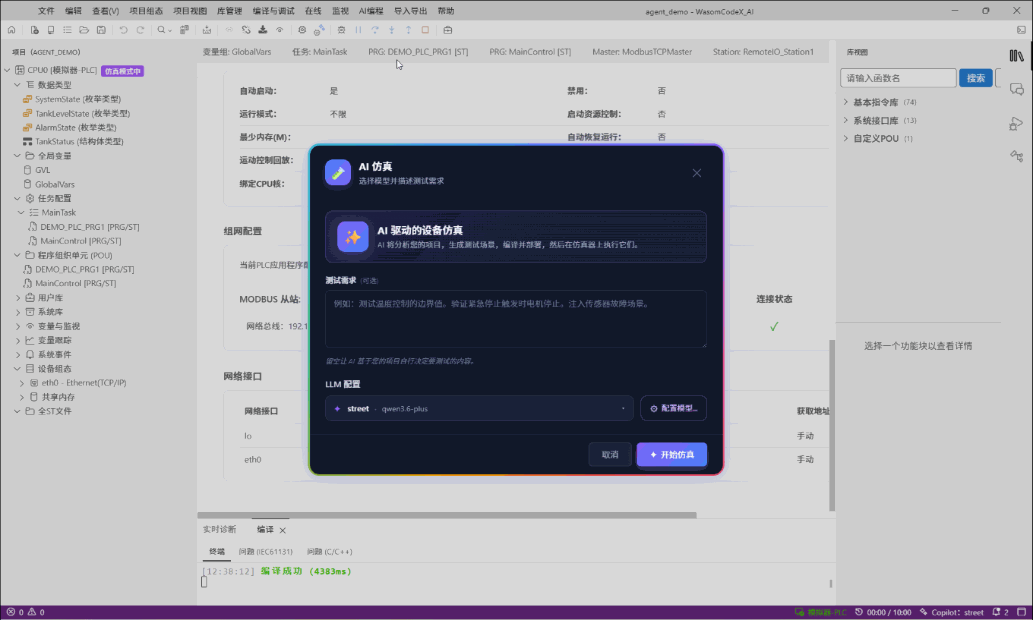Click 00:00 / 10:00 timer in status bar

click(x=883, y=612)
